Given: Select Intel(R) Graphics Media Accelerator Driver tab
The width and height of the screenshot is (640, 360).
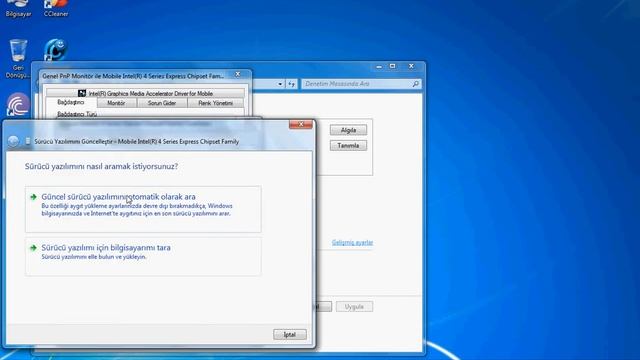Looking at the screenshot, I should [x=145, y=93].
